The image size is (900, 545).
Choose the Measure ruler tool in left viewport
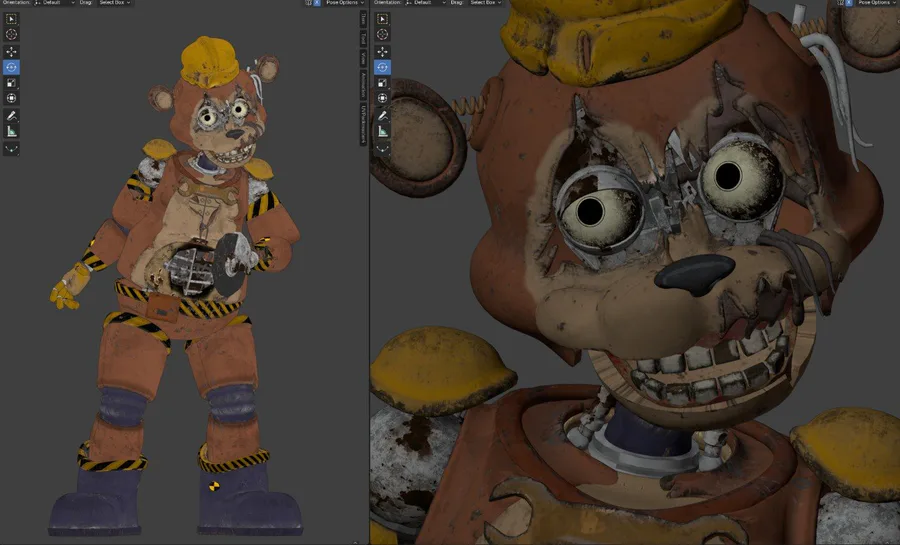tap(11, 131)
